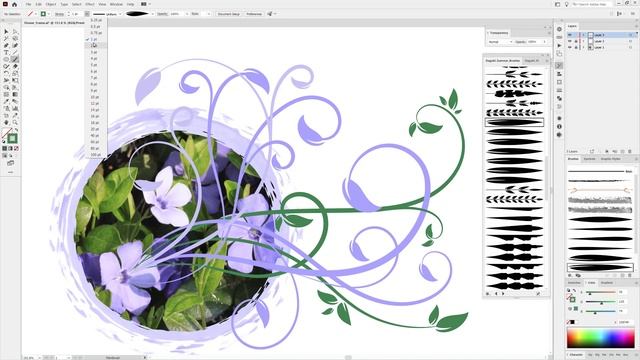The width and height of the screenshot is (640, 360).
Task: Select the Paintbrush tool
Action: point(15,59)
